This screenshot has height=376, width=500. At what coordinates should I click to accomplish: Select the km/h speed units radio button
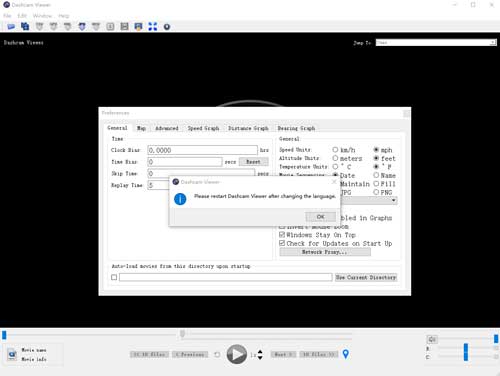point(335,150)
